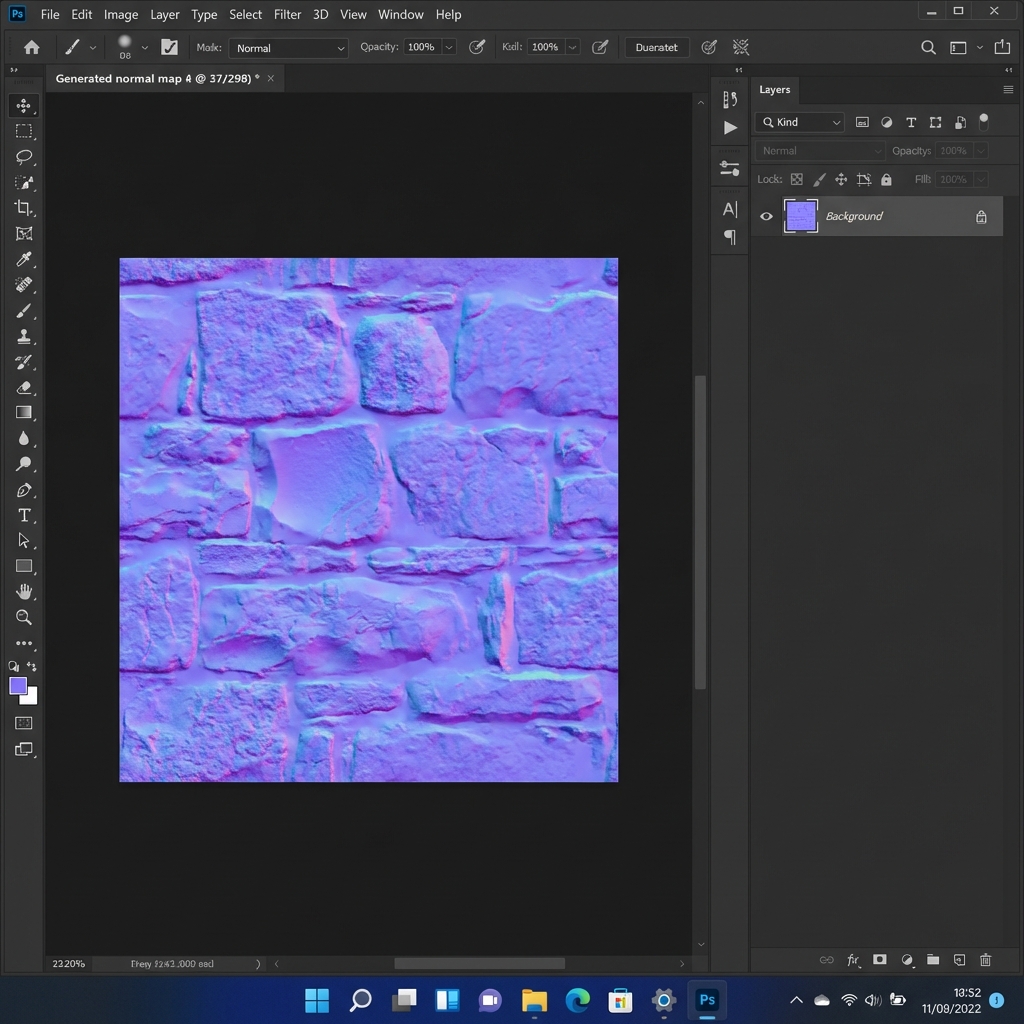Click the Dueratet button
This screenshot has height=1024, width=1024.
coord(656,46)
